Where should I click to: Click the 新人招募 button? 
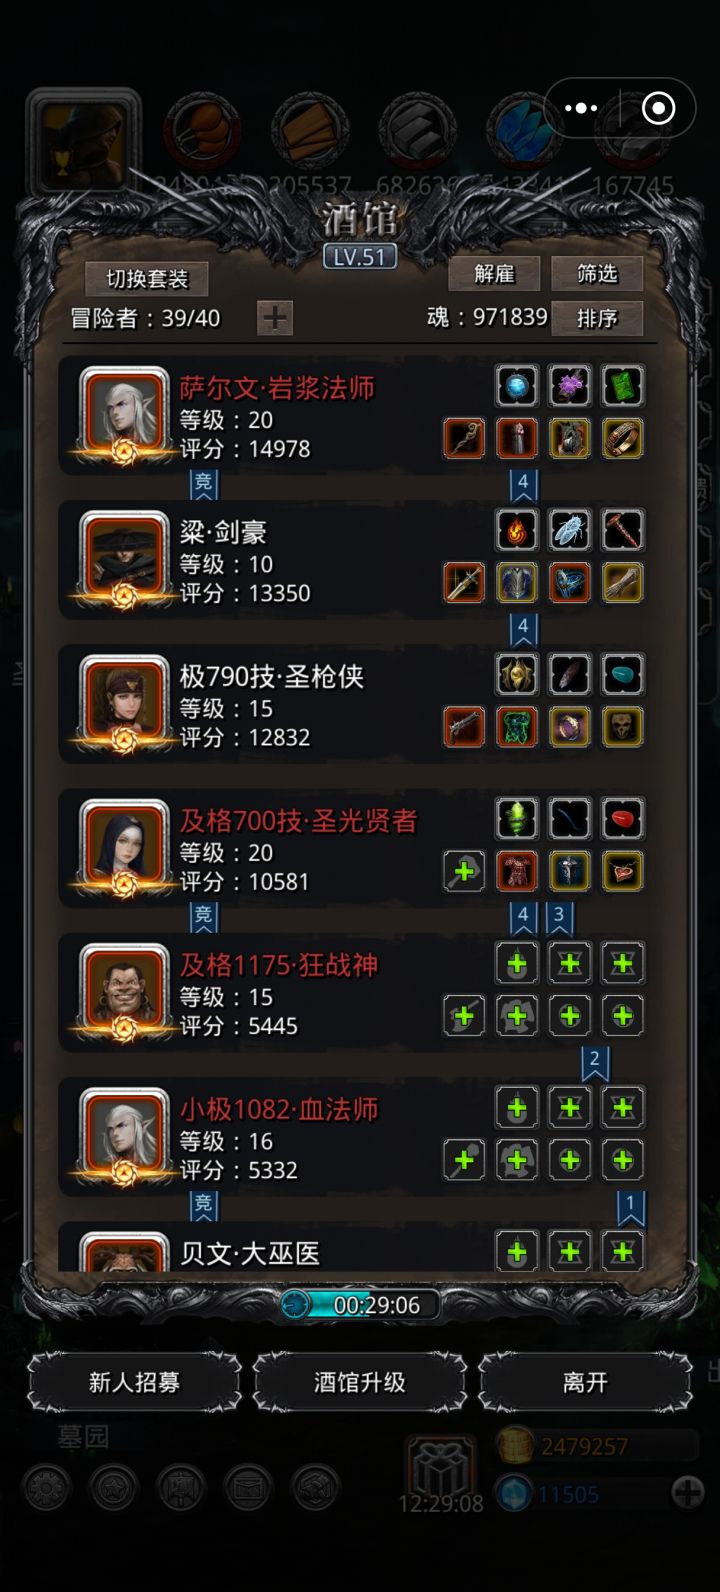click(x=134, y=1382)
